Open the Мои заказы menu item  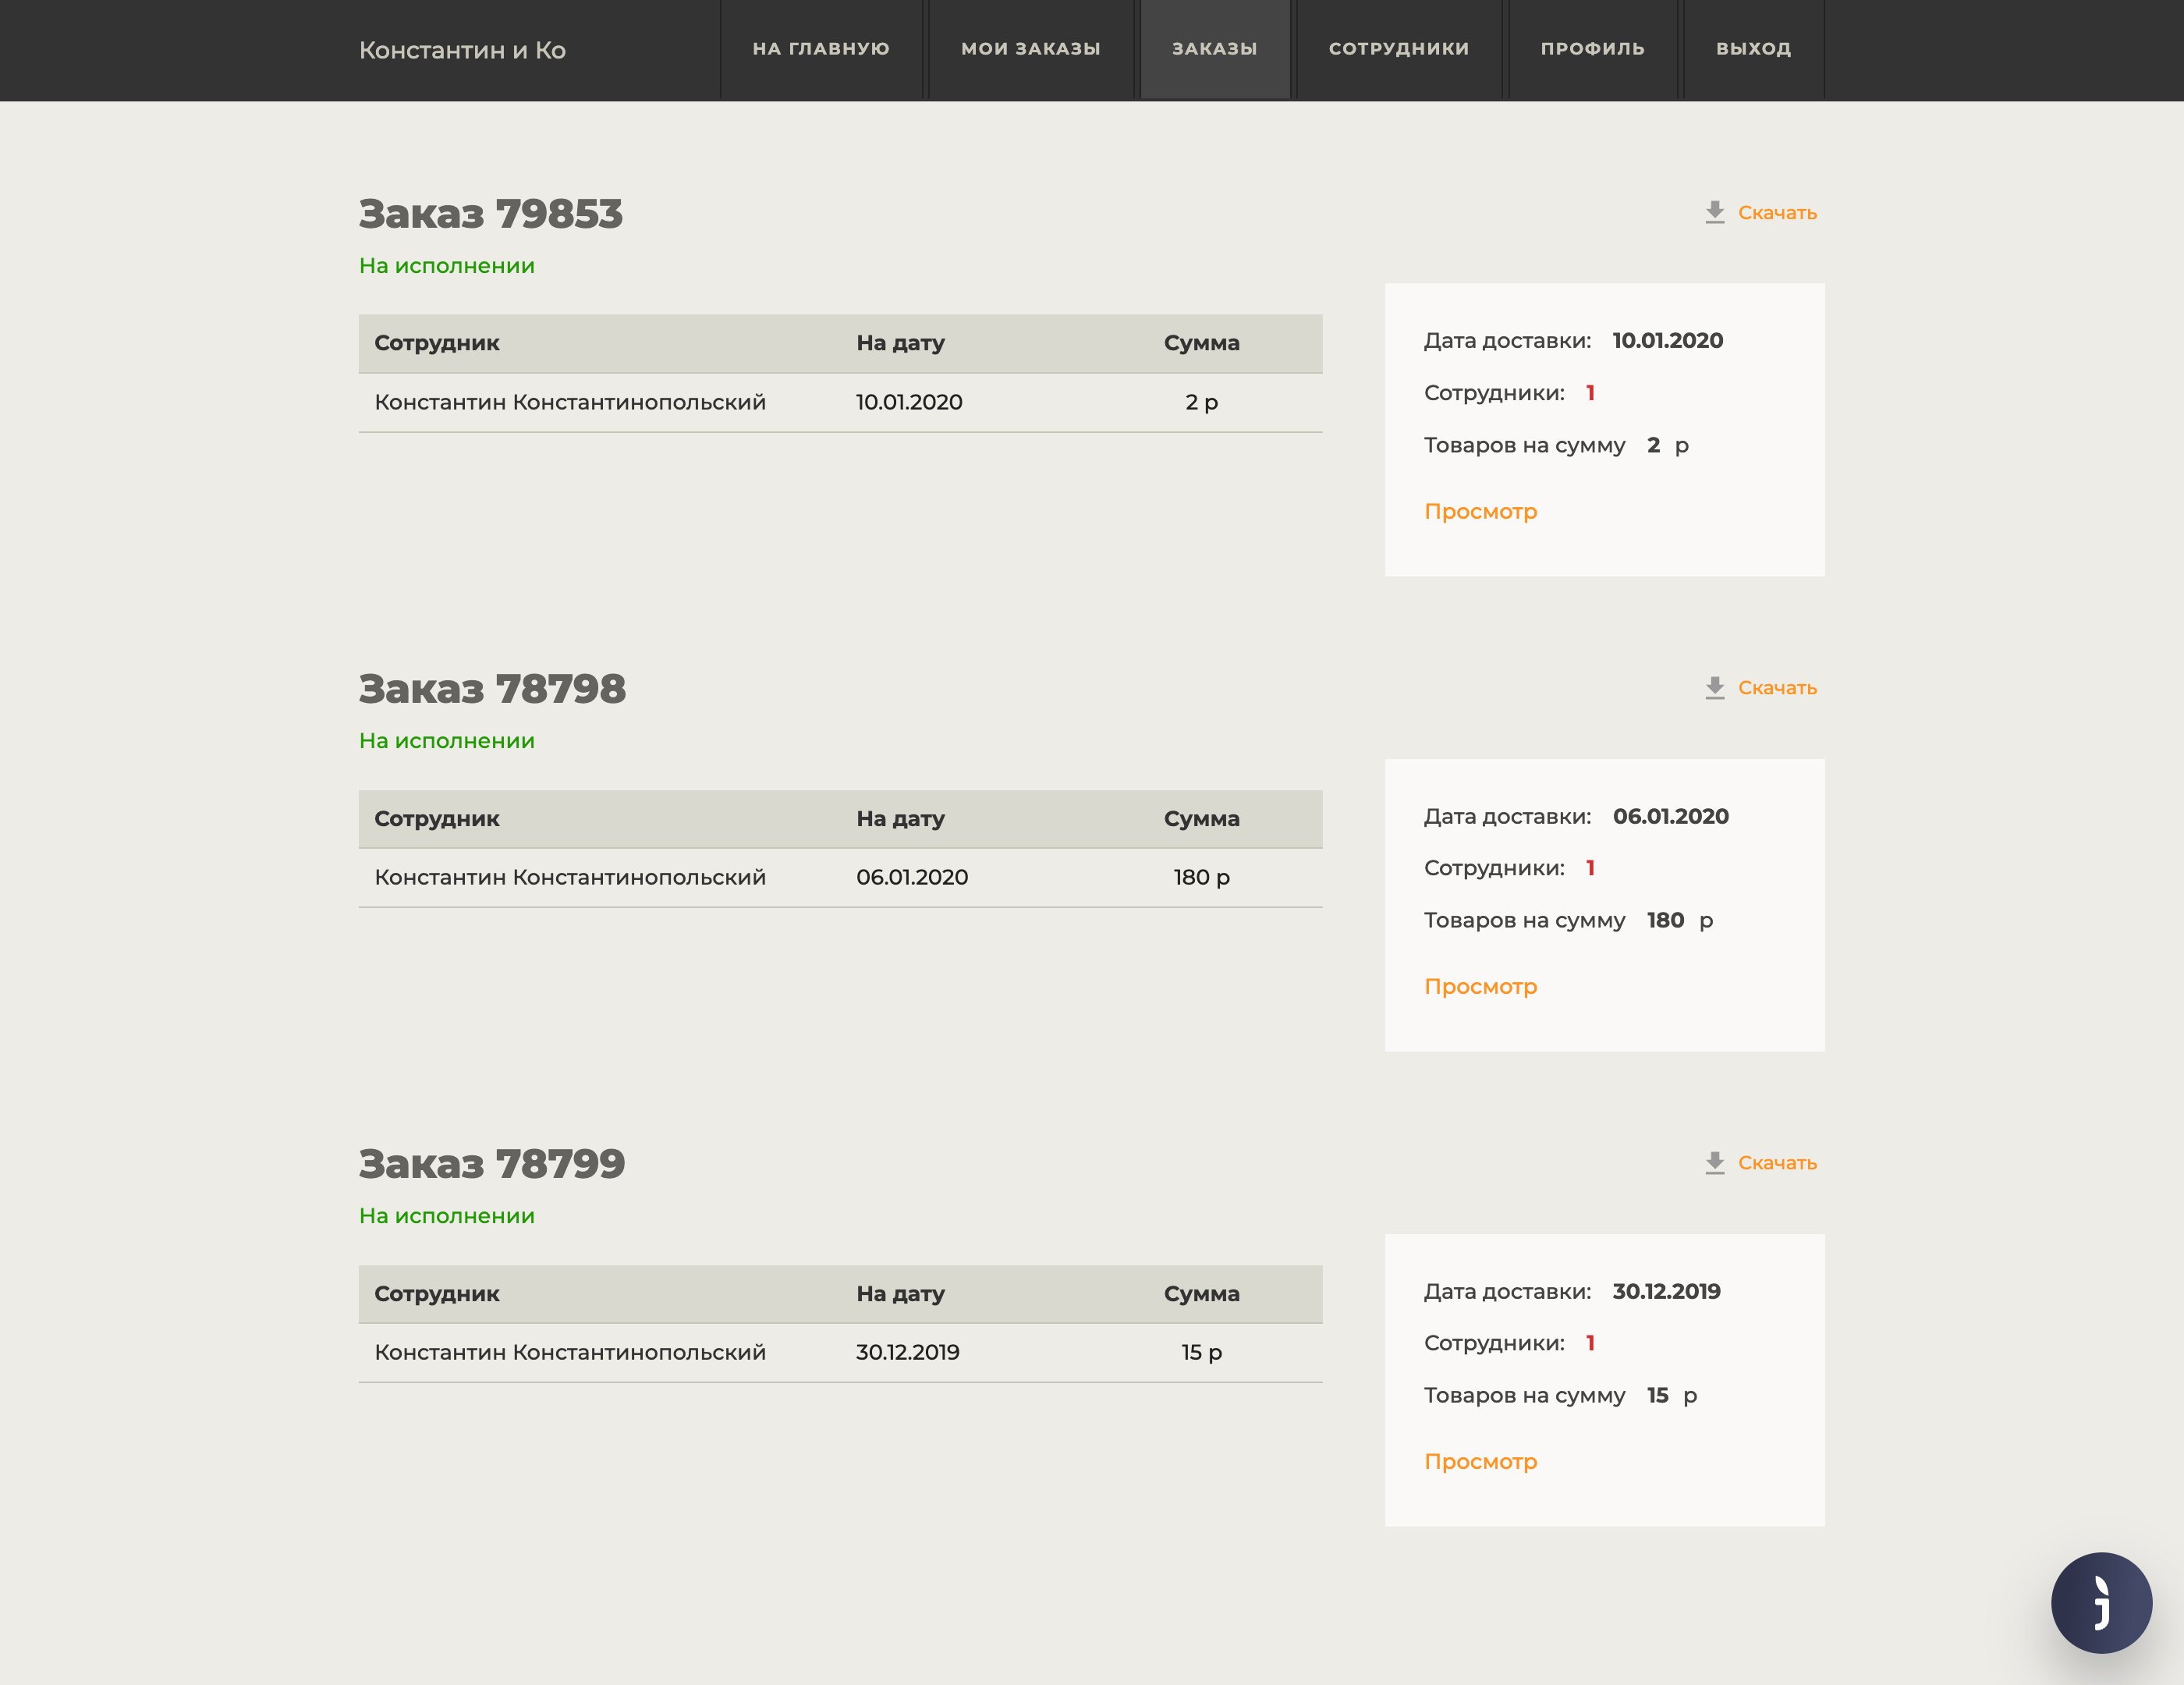point(1031,49)
